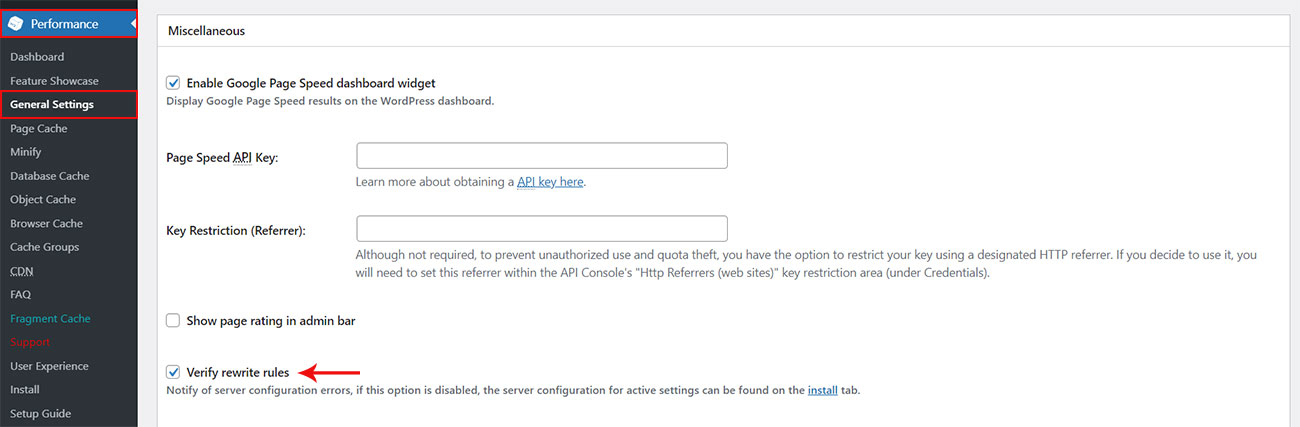Select General Settings in sidebar
1300x427 pixels.
(52, 104)
